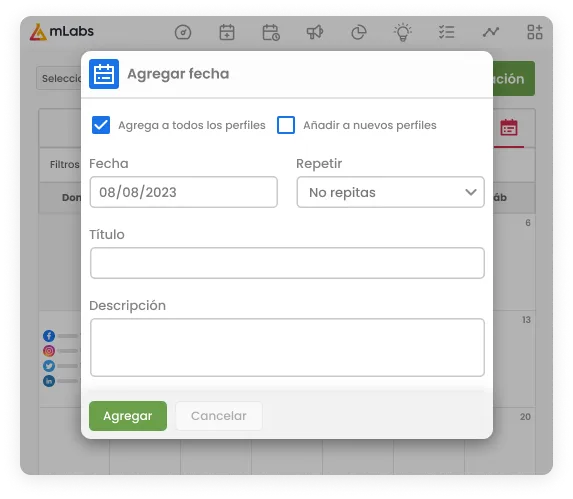Open the add apps grid icon

[x=535, y=32]
